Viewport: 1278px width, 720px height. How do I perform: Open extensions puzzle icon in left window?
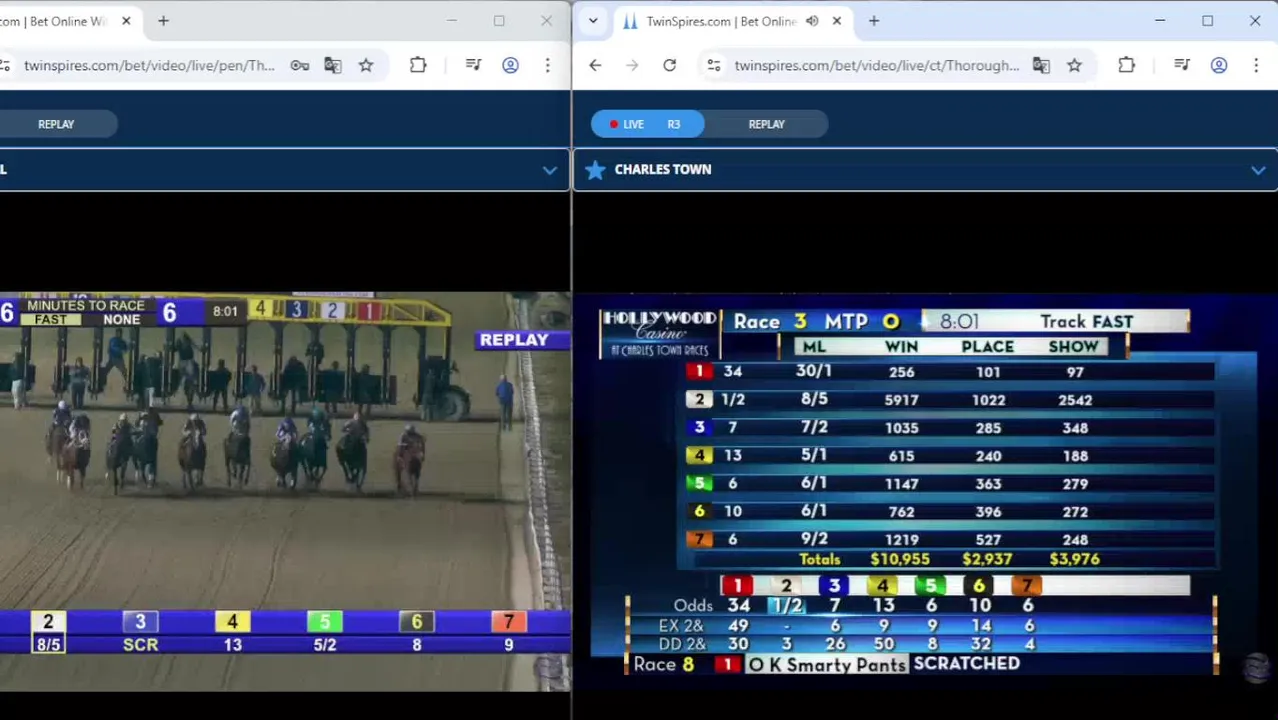pos(418,65)
